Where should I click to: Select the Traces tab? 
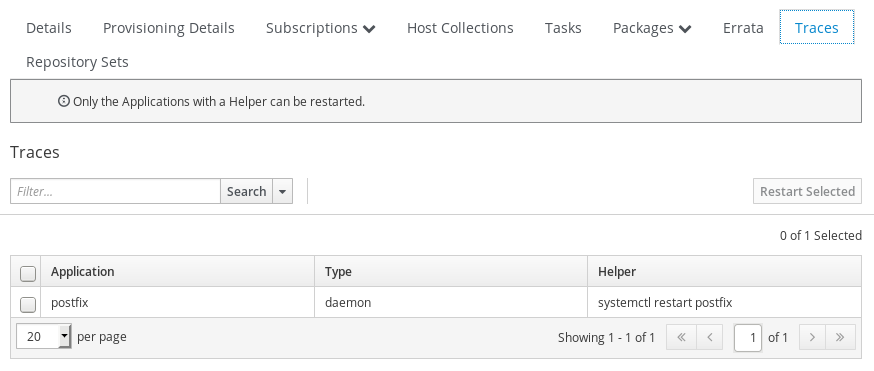tap(817, 27)
